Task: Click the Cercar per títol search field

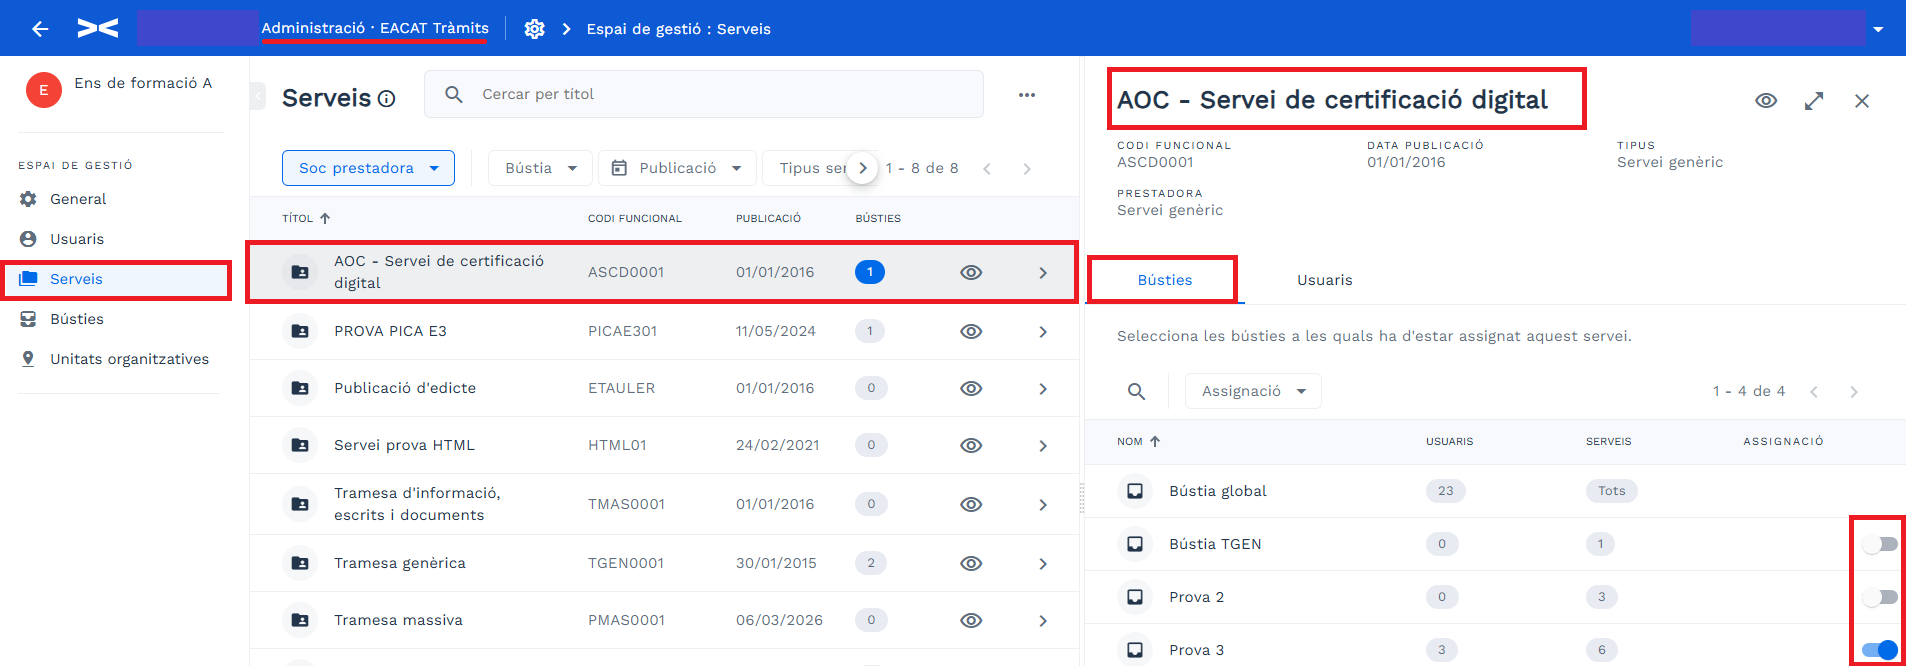Action: click(x=704, y=94)
